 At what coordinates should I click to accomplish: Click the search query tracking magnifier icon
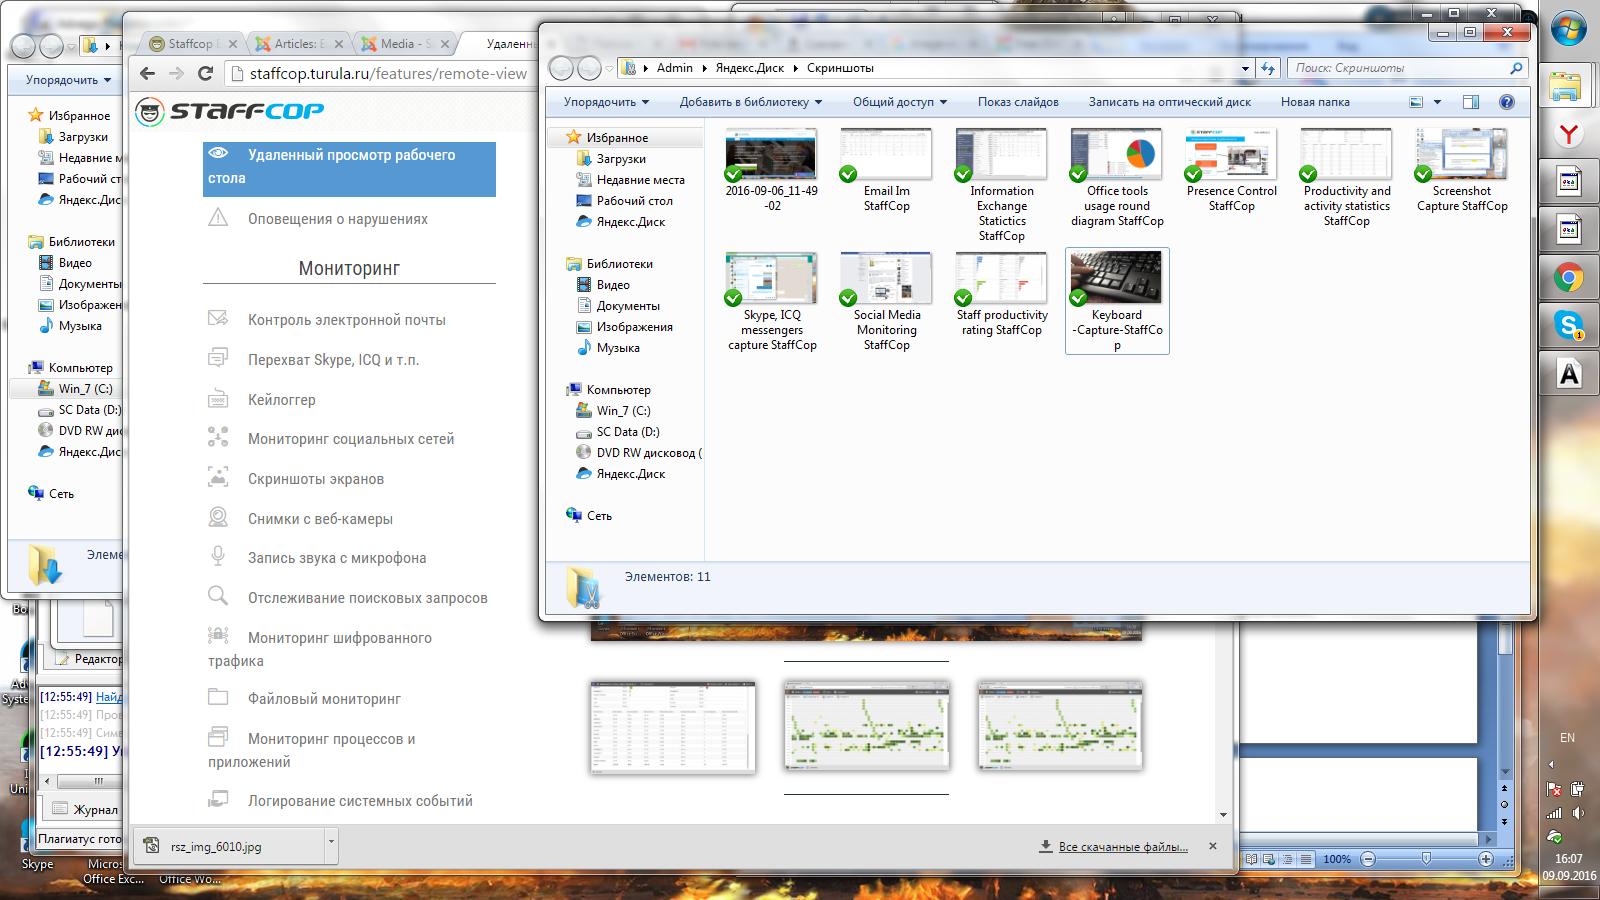[218, 596]
